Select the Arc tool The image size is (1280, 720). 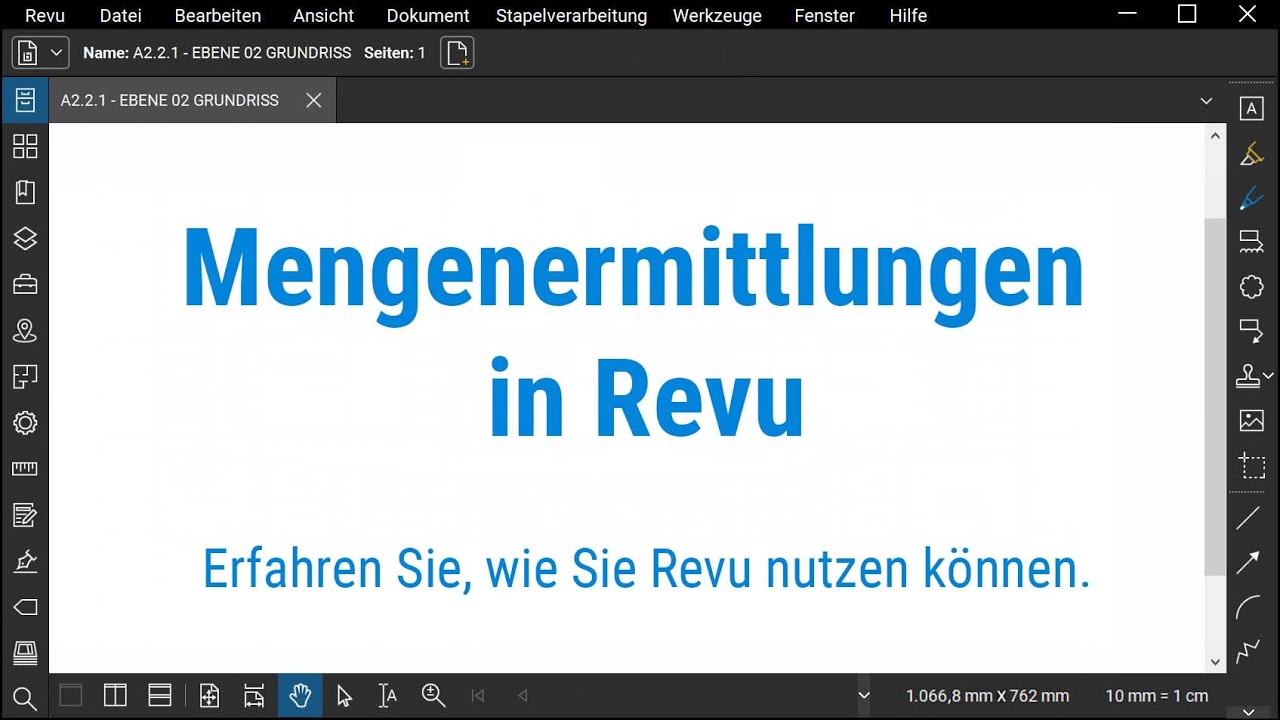click(x=1248, y=607)
